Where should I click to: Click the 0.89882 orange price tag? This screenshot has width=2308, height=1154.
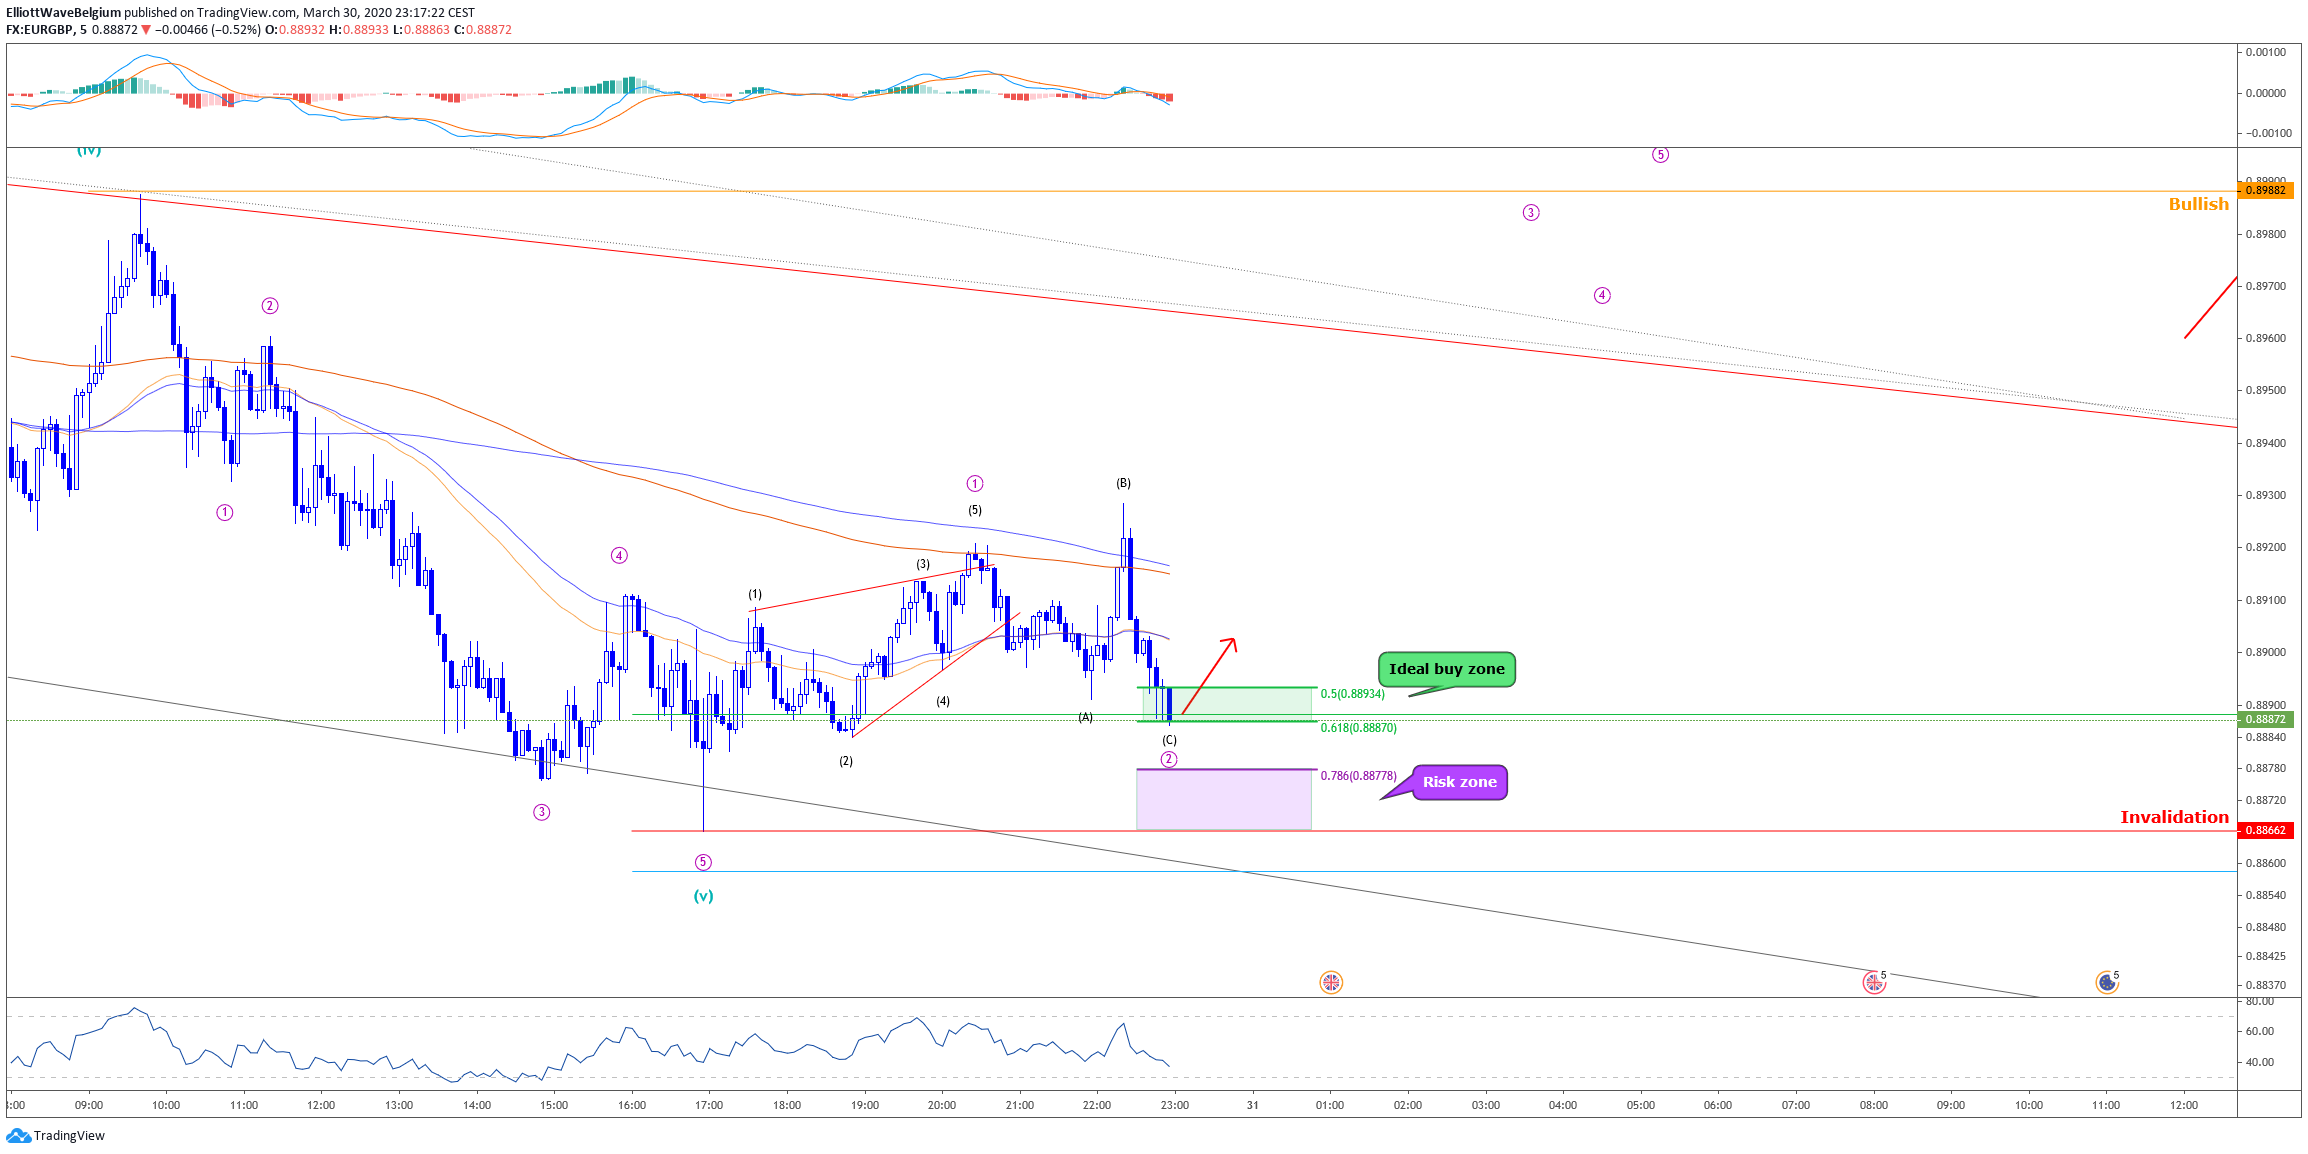[2265, 190]
